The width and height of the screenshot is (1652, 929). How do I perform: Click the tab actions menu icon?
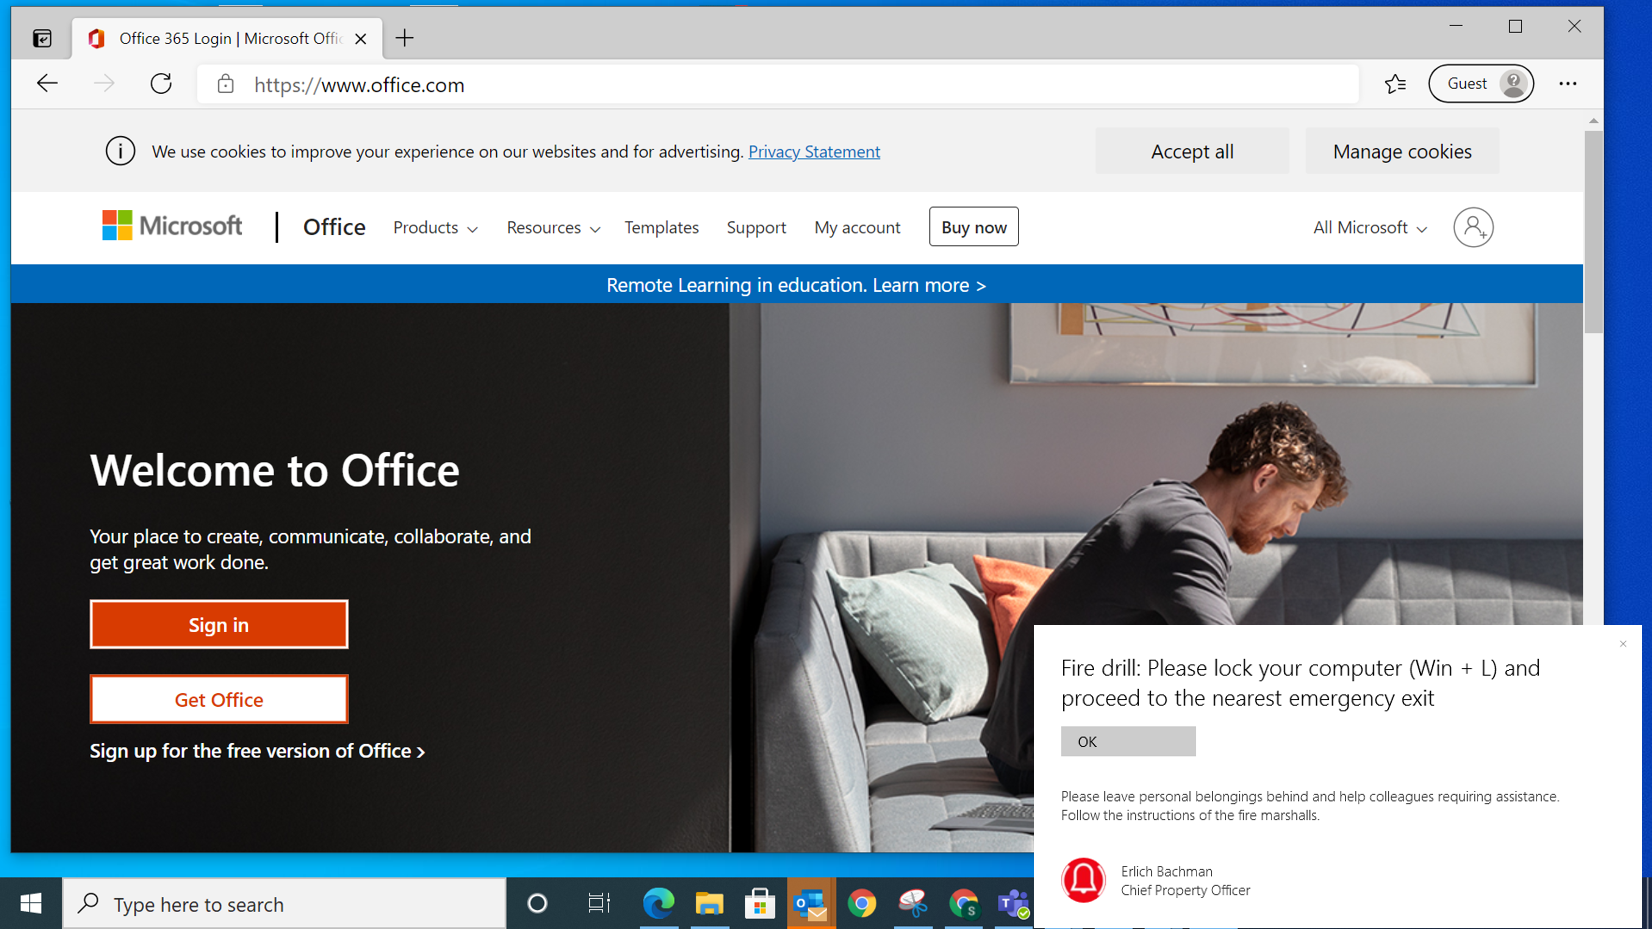[x=42, y=38]
